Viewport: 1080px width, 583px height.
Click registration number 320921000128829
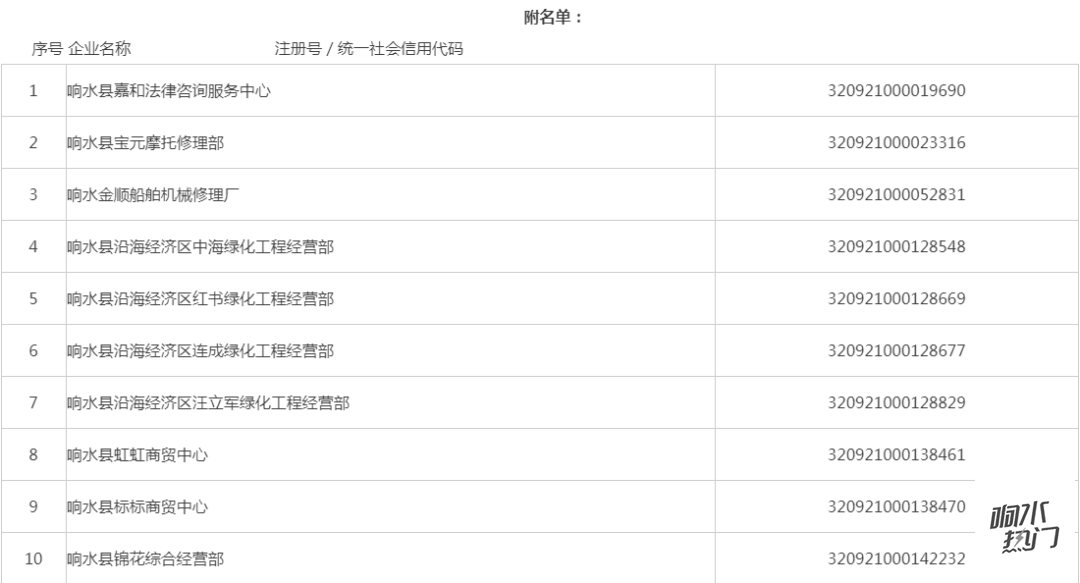[x=896, y=402]
